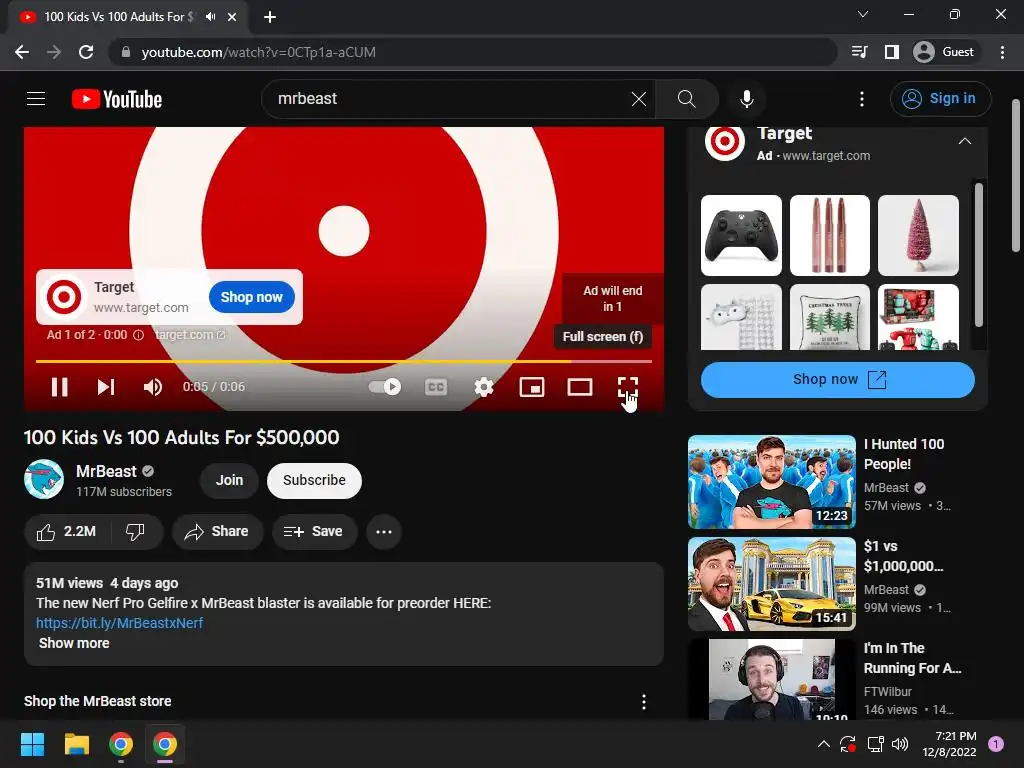Dislike the video thumbs down
The width and height of the screenshot is (1024, 768).
click(135, 532)
